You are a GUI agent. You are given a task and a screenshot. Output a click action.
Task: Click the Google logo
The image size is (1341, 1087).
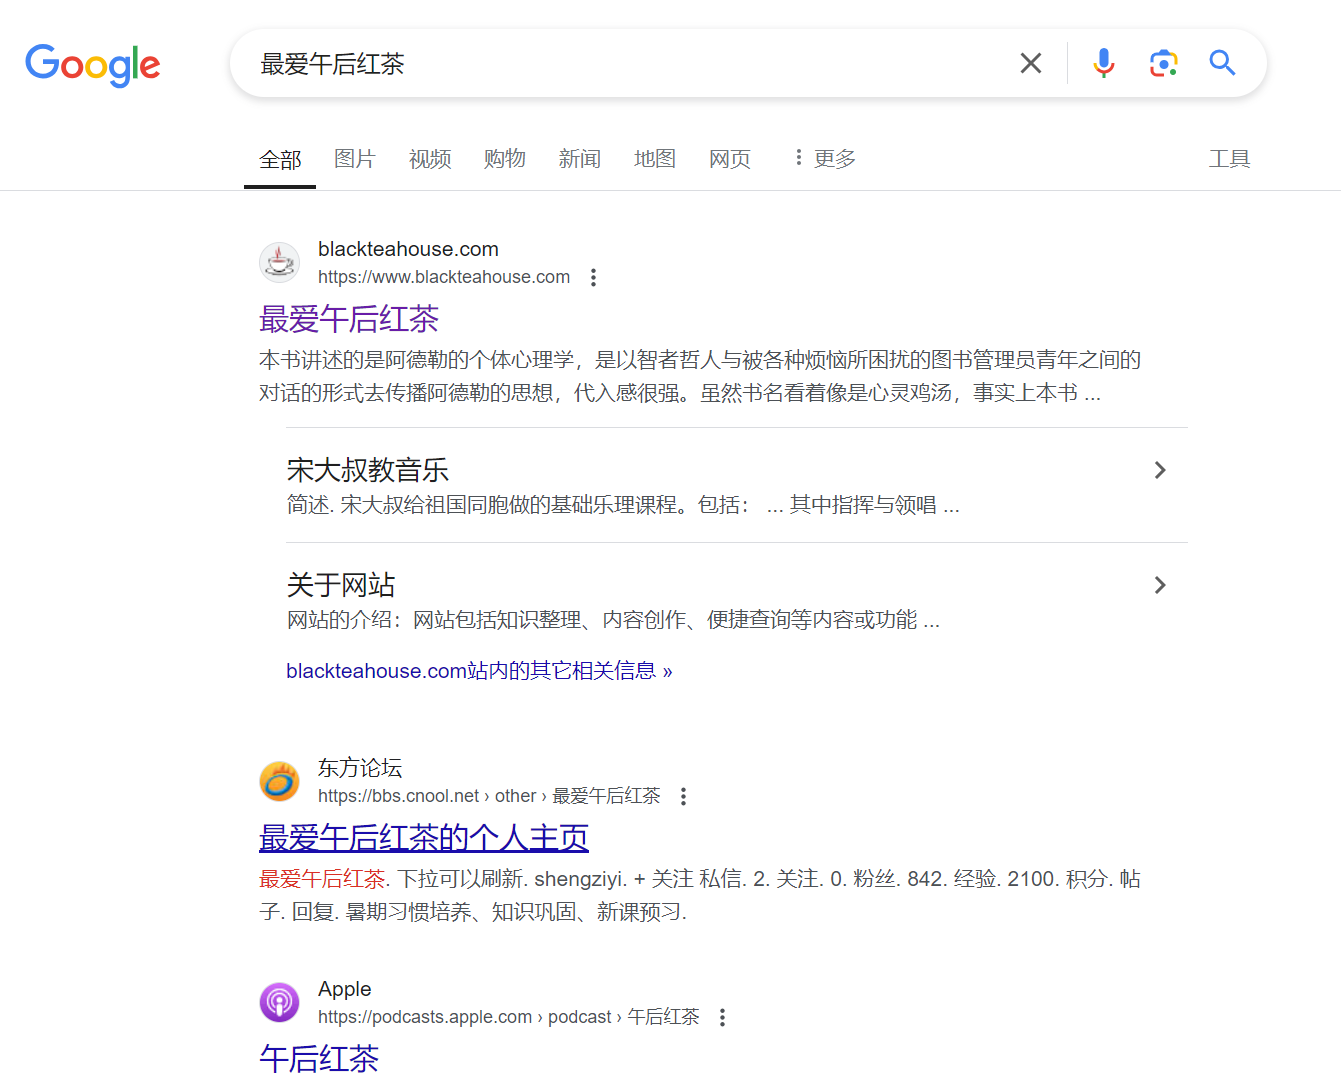pos(92,65)
